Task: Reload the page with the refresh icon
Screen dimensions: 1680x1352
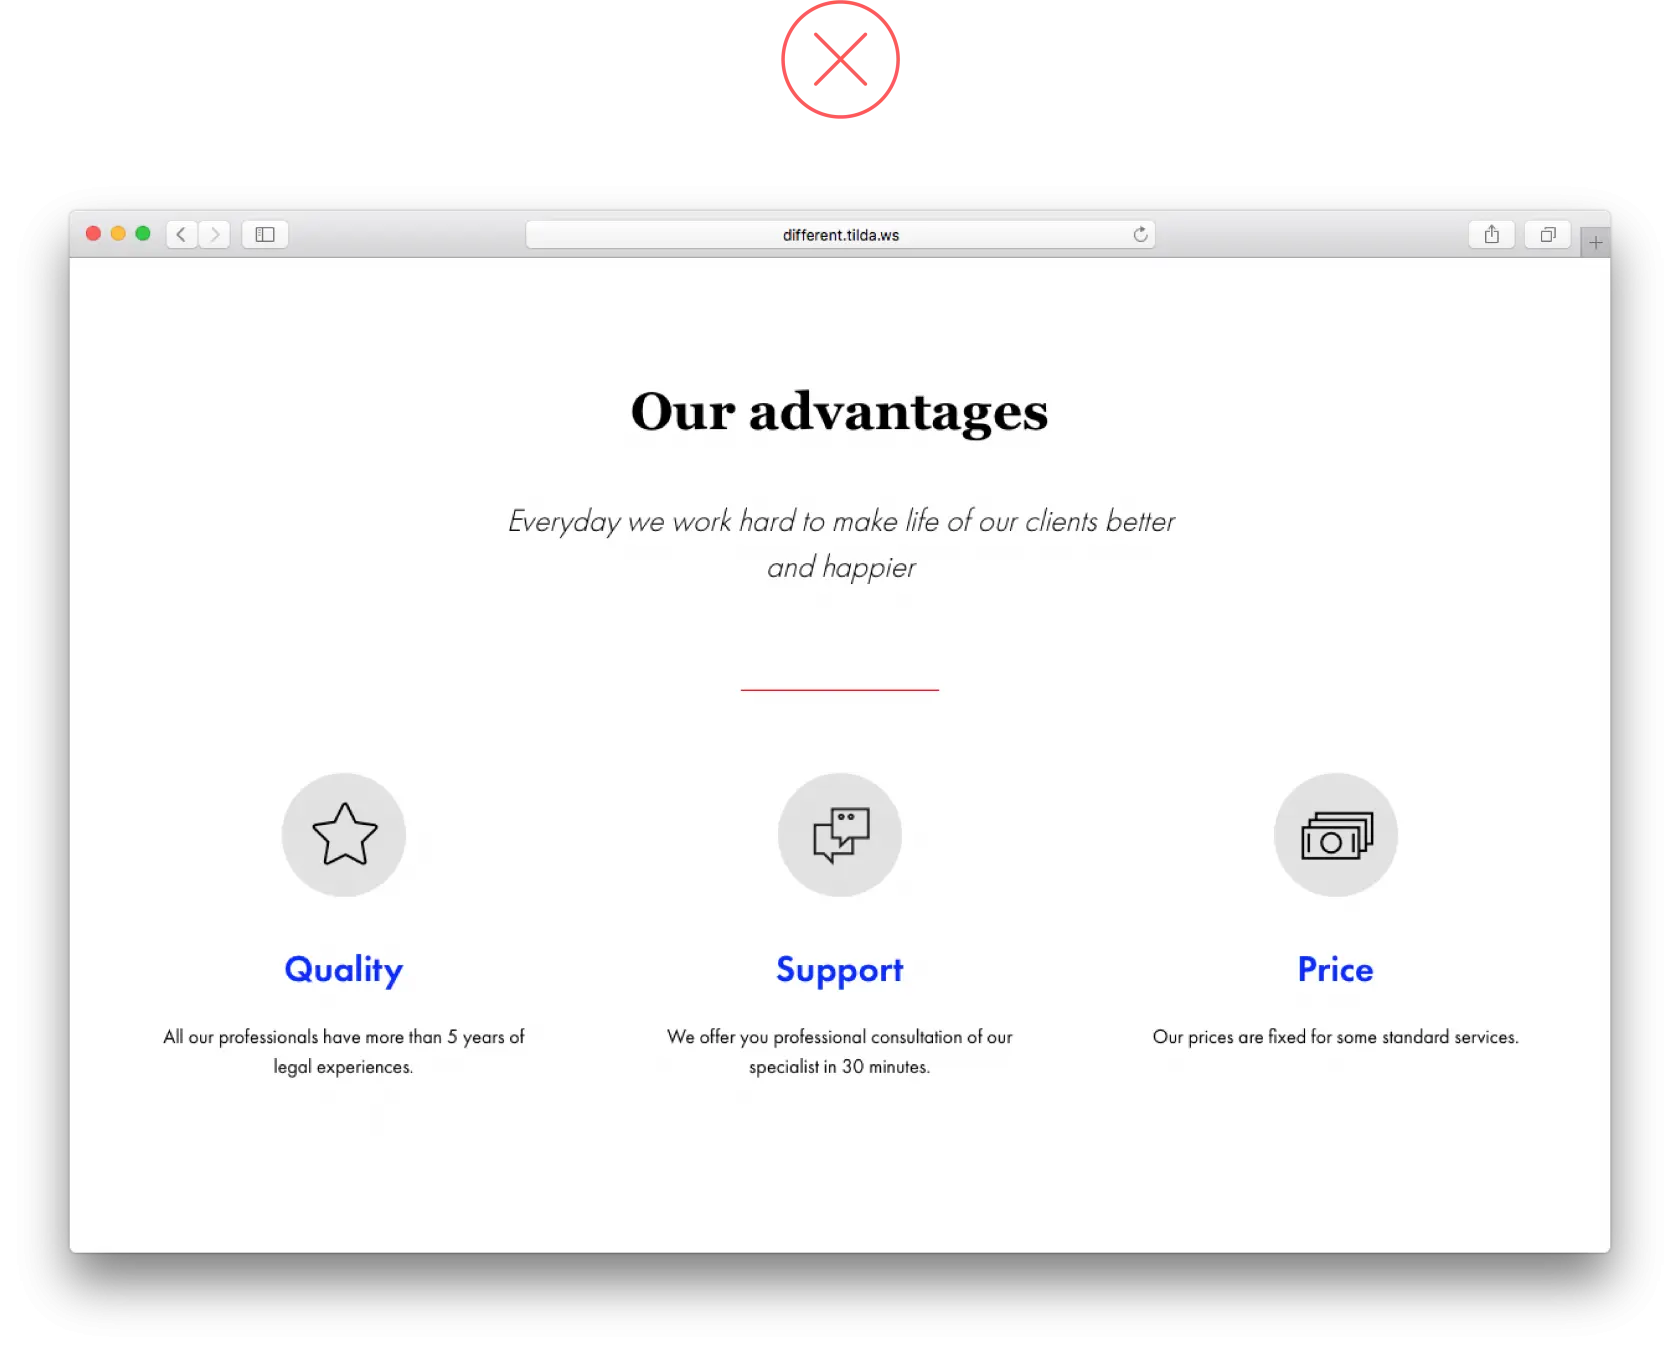Action: [1140, 234]
